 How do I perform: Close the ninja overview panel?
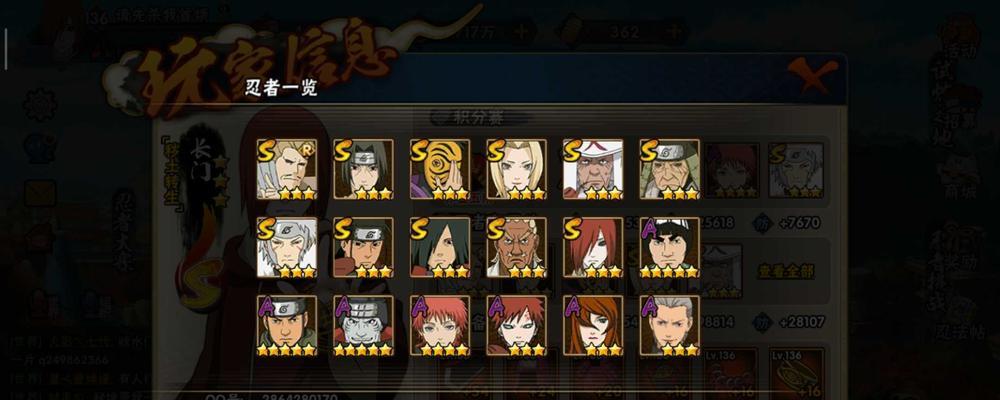[x=811, y=75]
